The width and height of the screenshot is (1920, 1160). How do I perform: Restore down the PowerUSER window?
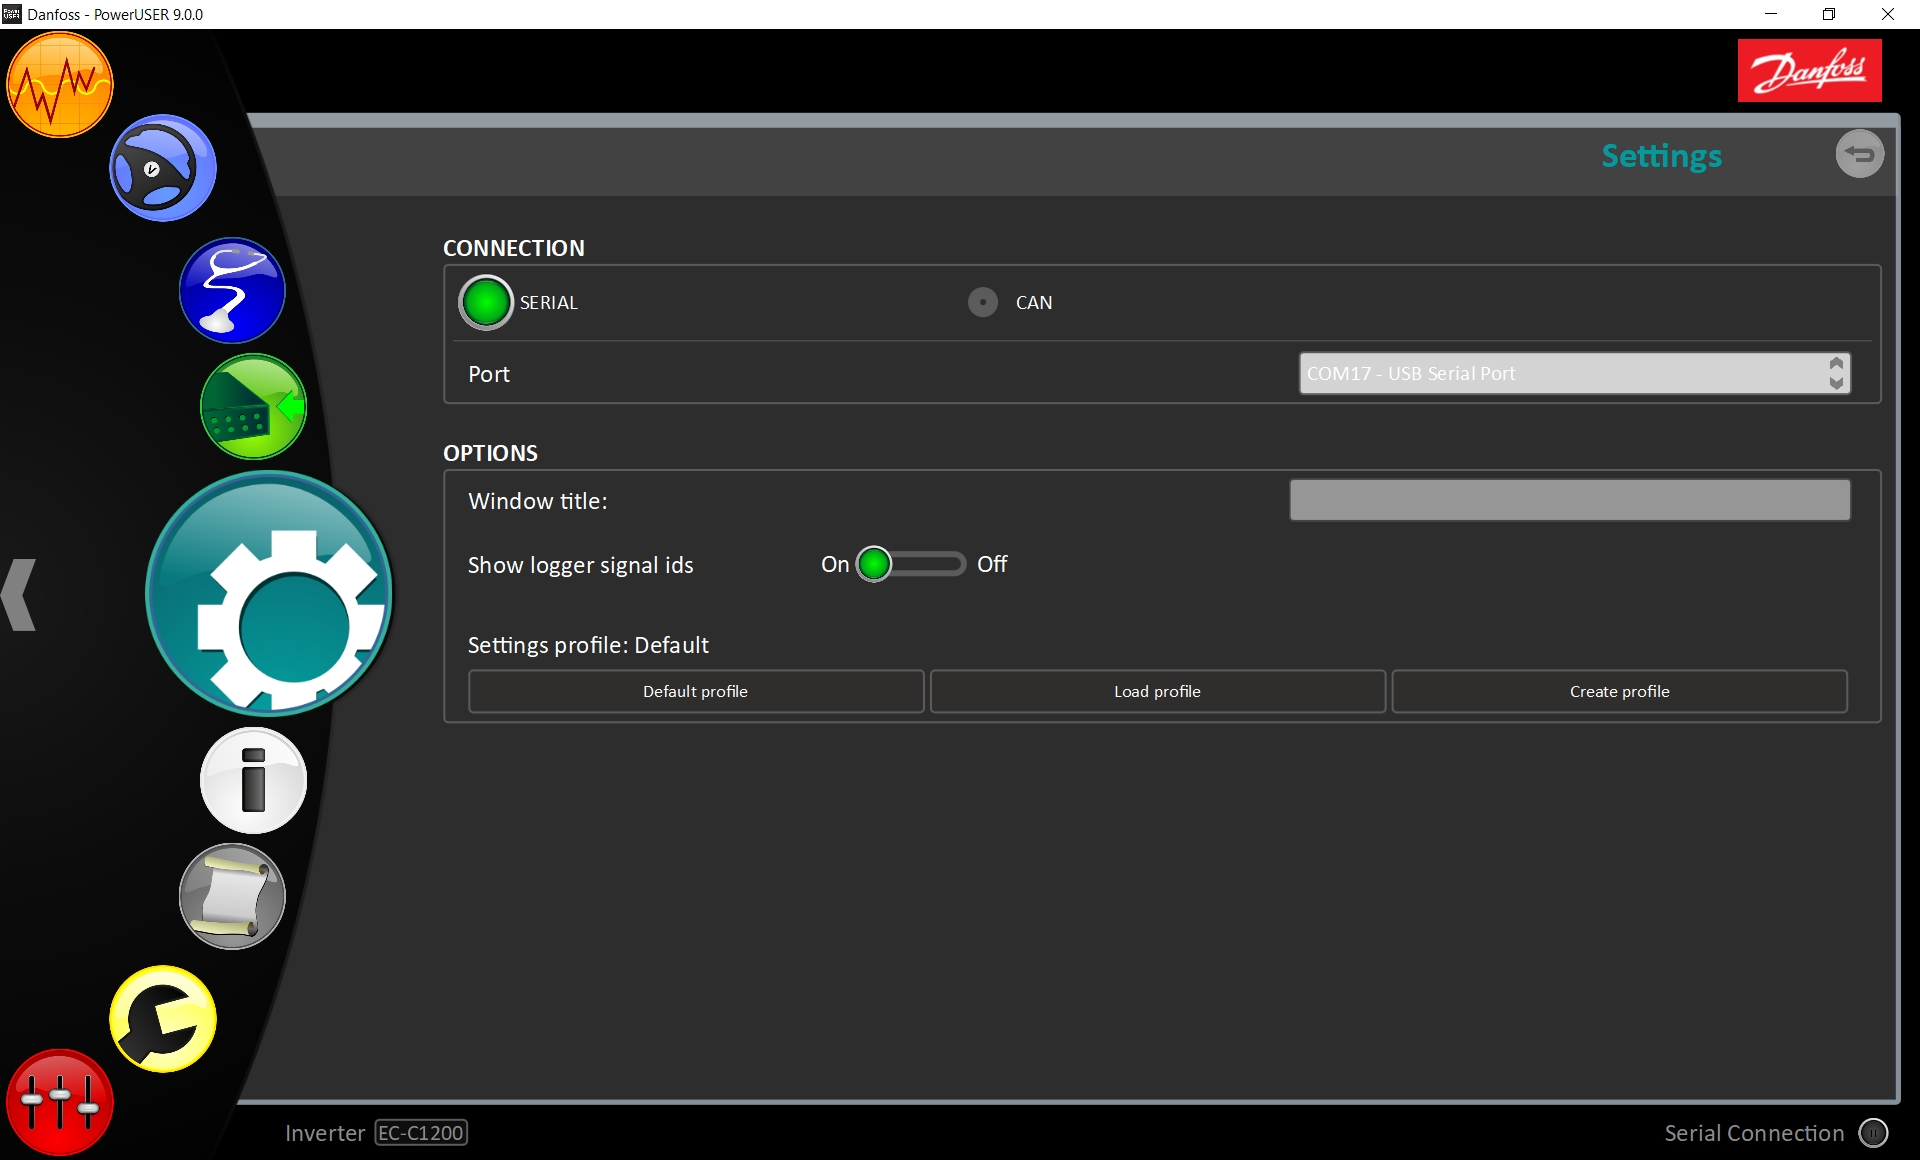[x=1829, y=14]
